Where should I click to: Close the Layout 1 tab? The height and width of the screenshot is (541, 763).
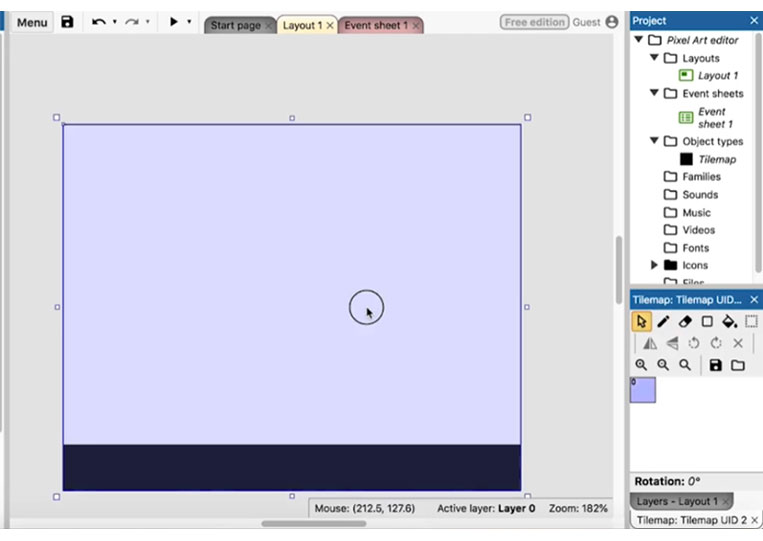point(330,25)
